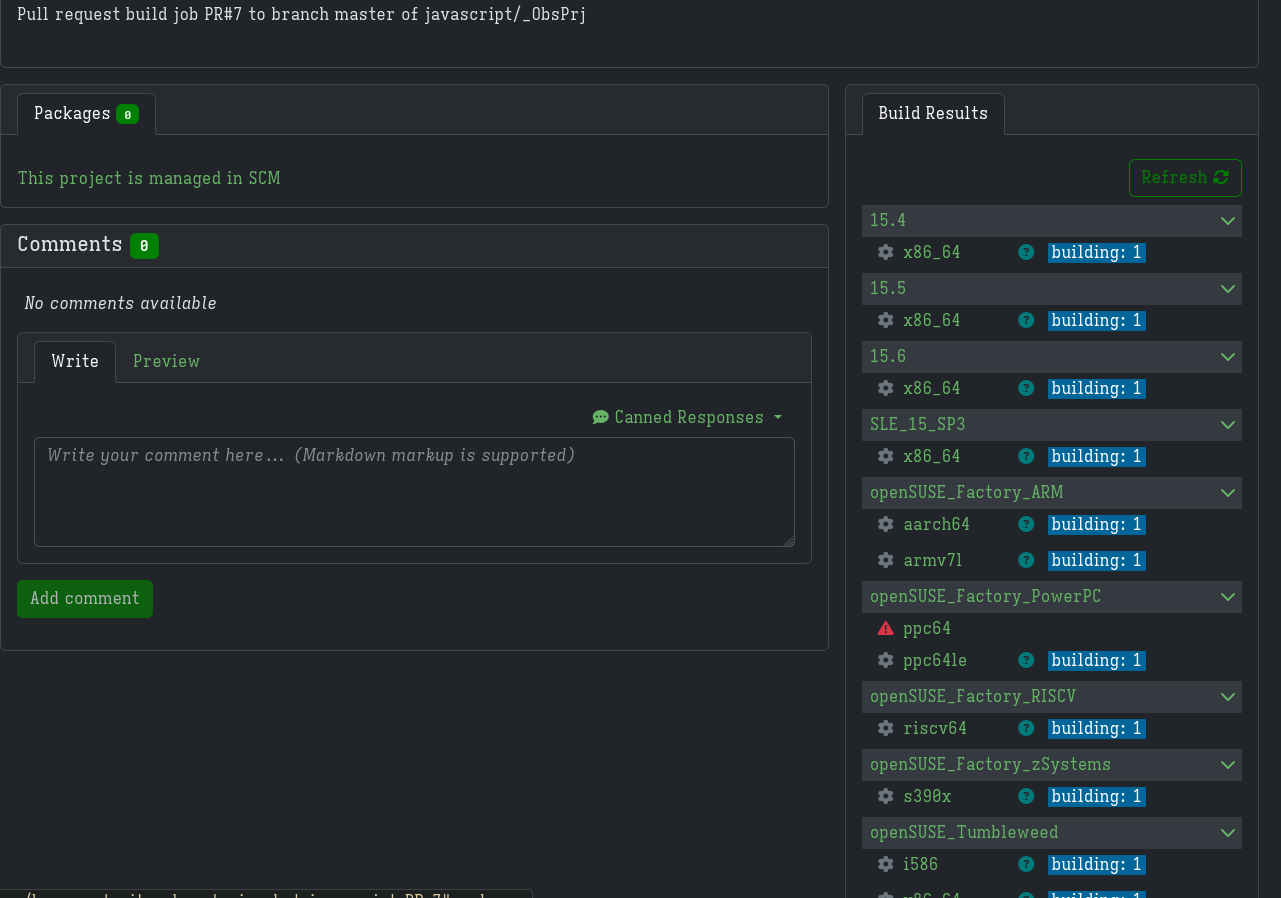Viewport: 1281px width, 898px height.
Task: Click help icon in aarch64 row
Action: click(1026, 524)
